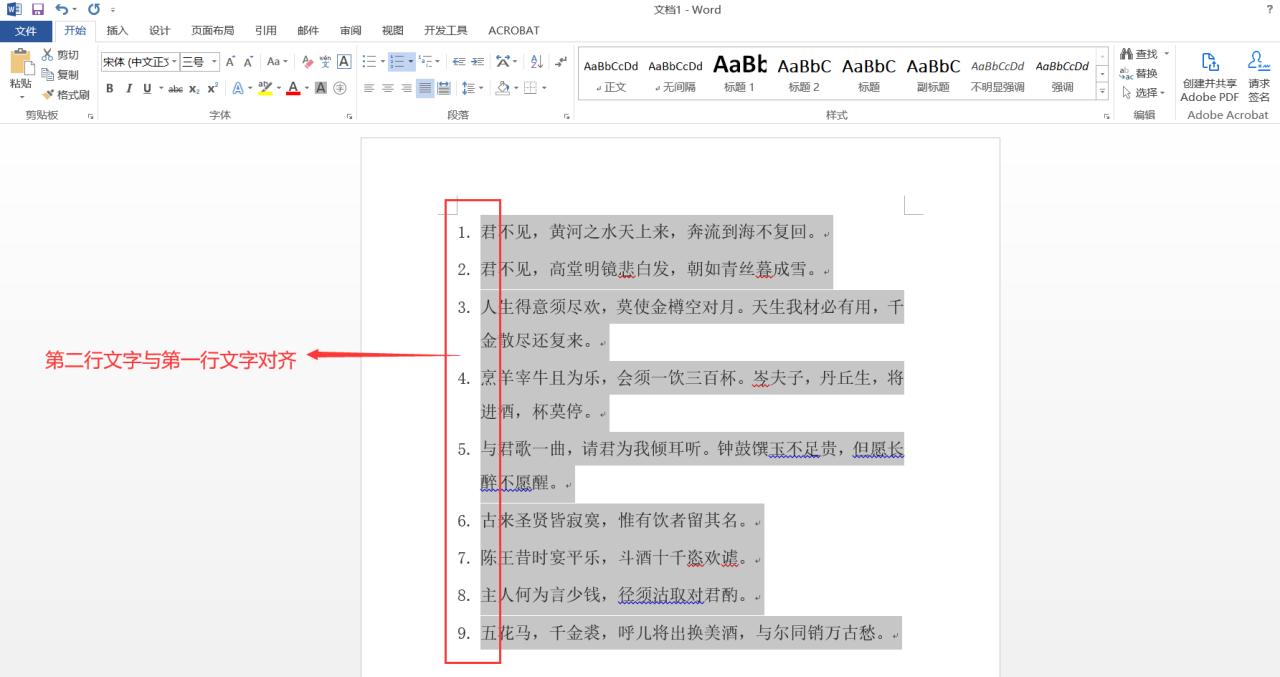Toggle Bold formatting
The width and height of the screenshot is (1280, 677).
110,88
